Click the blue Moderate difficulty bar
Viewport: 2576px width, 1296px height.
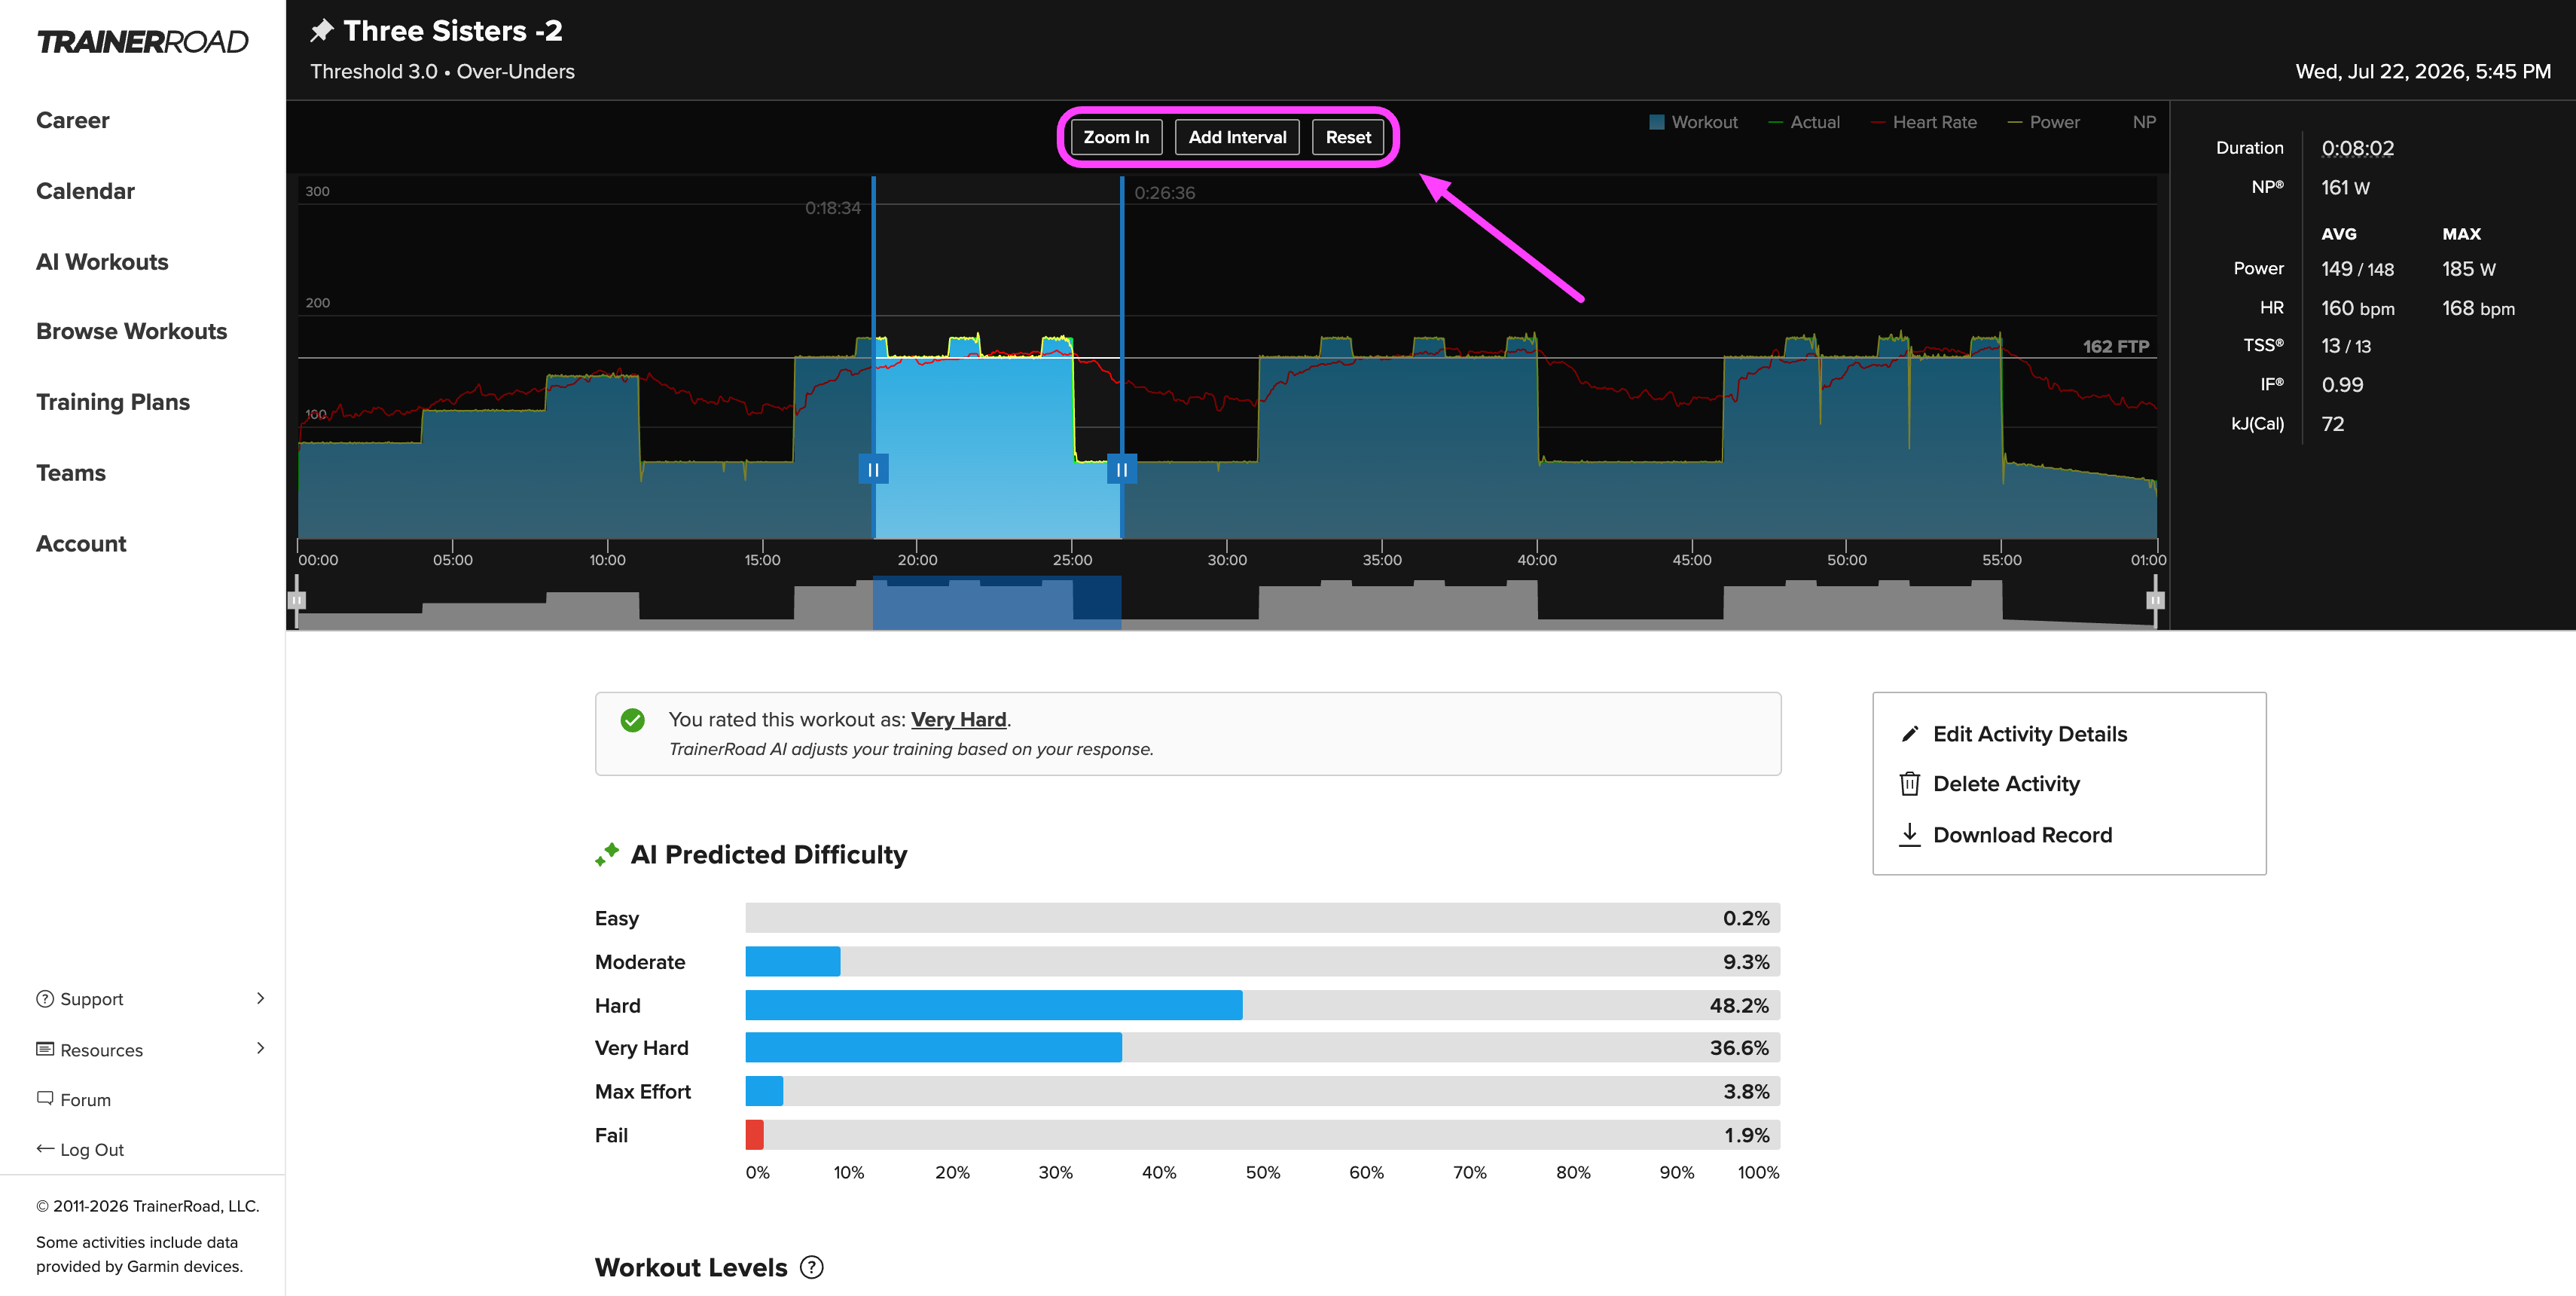[793, 962]
